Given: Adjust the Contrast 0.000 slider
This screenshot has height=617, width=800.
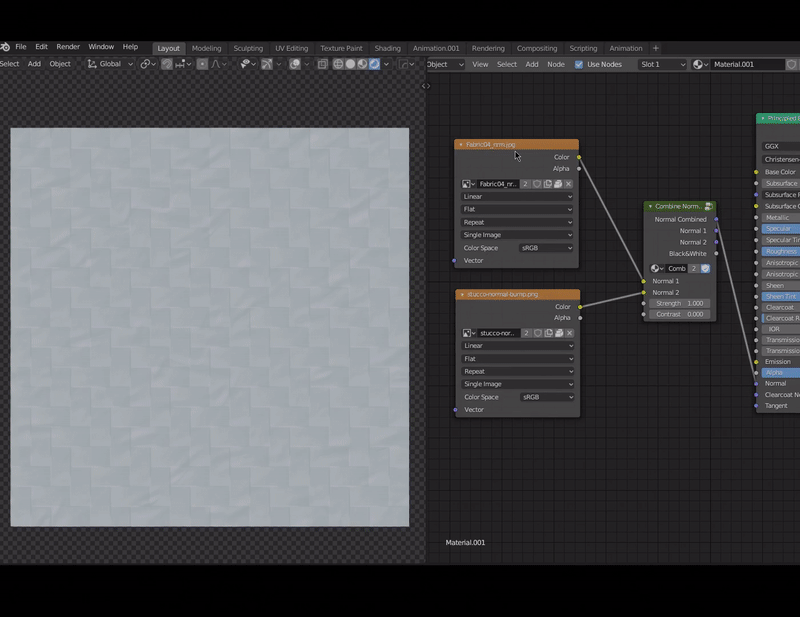Looking at the screenshot, I should (680, 314).
